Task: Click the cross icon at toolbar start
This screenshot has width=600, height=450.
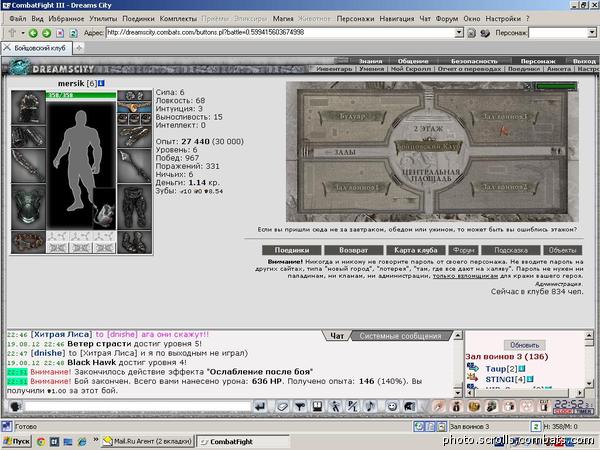Action: 12,33
